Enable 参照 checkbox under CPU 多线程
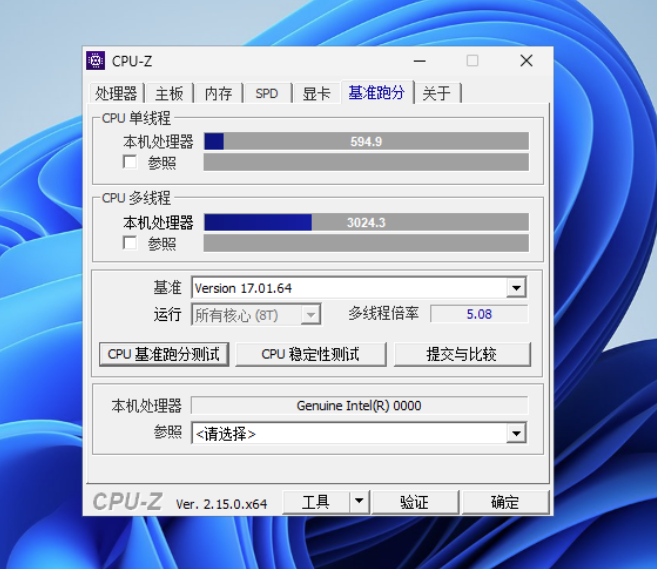The width and height of the screenshot is (657, 569). pos(130,242)
